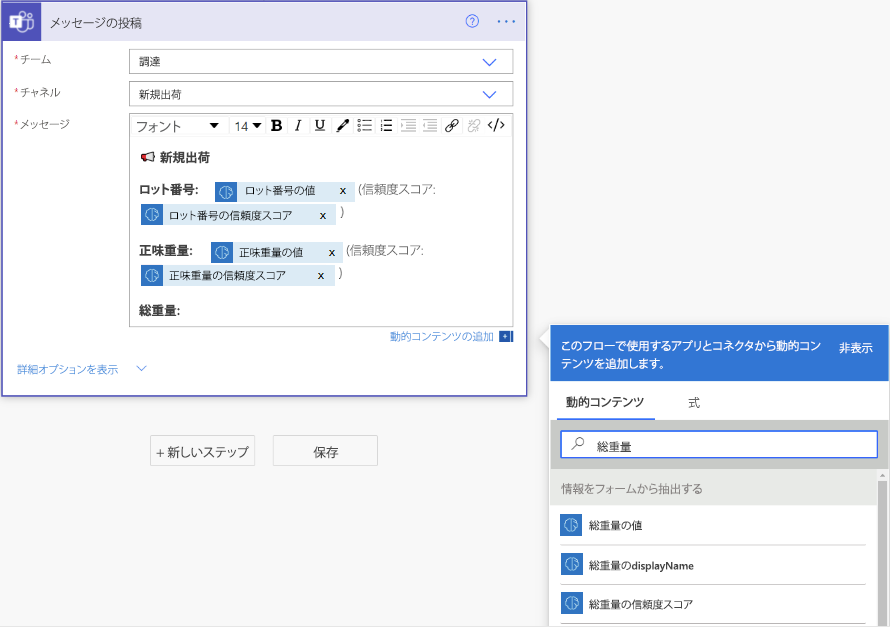Click the 新規出荷 heading text in message

tap(184, 157)
